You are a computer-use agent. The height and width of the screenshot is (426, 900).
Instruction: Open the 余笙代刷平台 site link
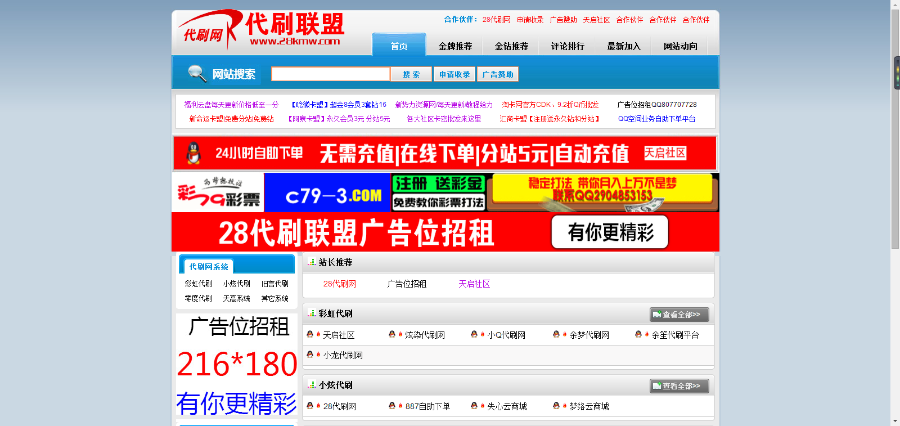(x=676, y=335)
